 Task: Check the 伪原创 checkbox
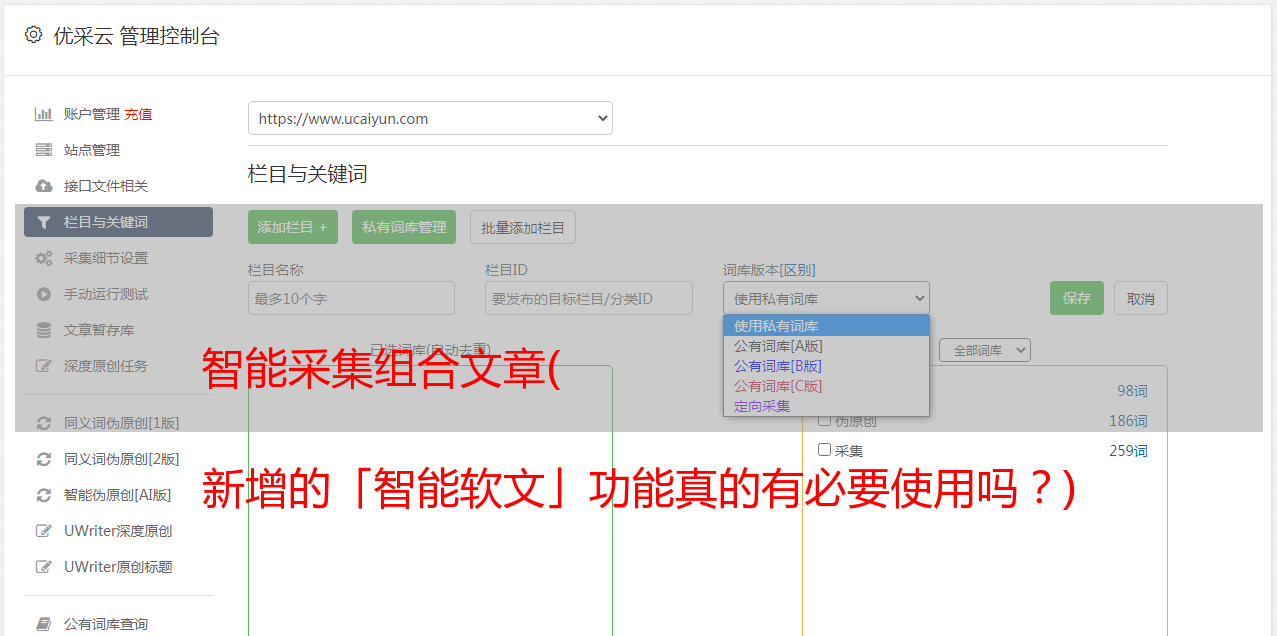pos(825,420)
